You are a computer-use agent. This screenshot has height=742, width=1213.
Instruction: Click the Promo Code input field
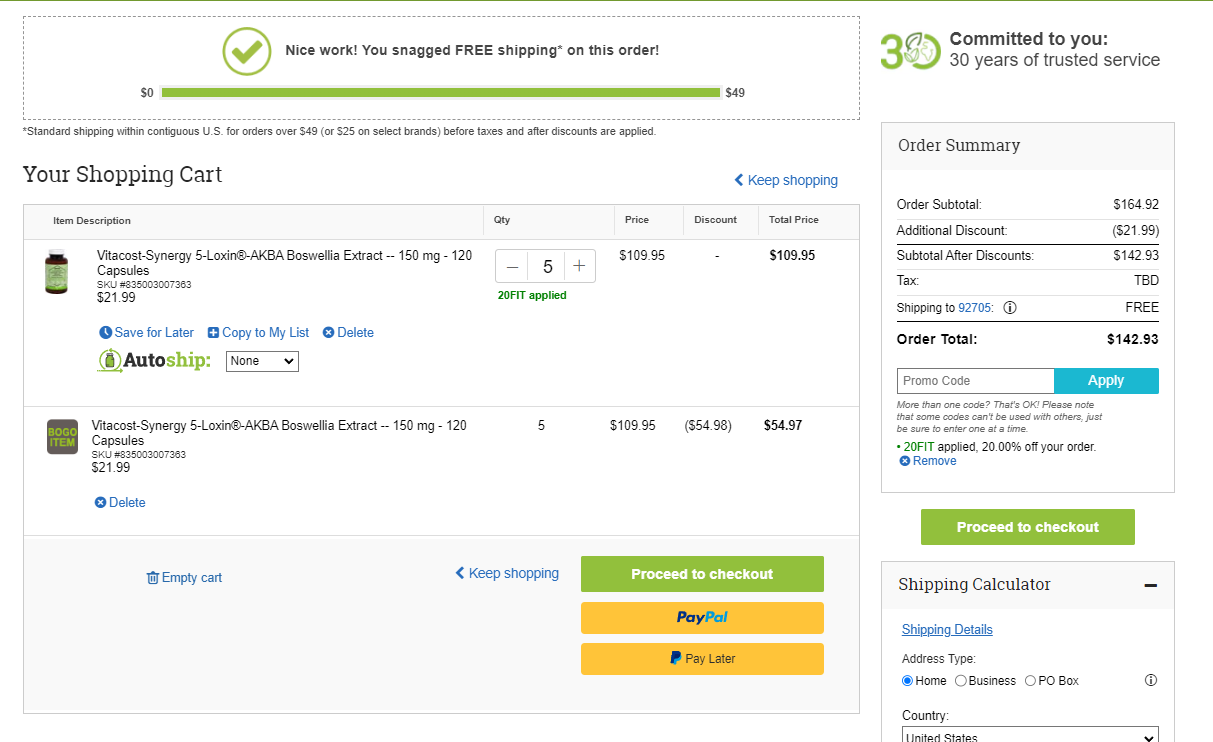tap(976, 381)
